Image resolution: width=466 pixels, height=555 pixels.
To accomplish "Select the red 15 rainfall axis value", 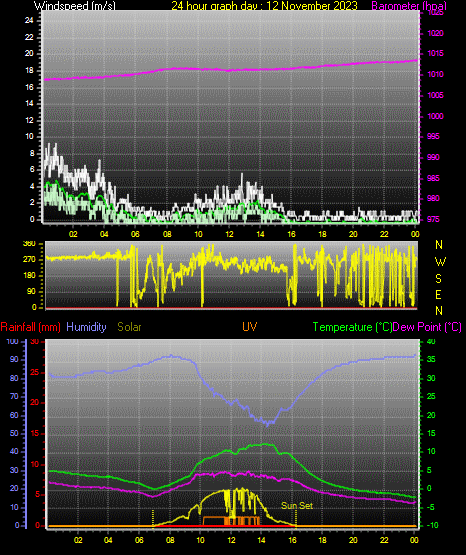I will coord(35,434).
